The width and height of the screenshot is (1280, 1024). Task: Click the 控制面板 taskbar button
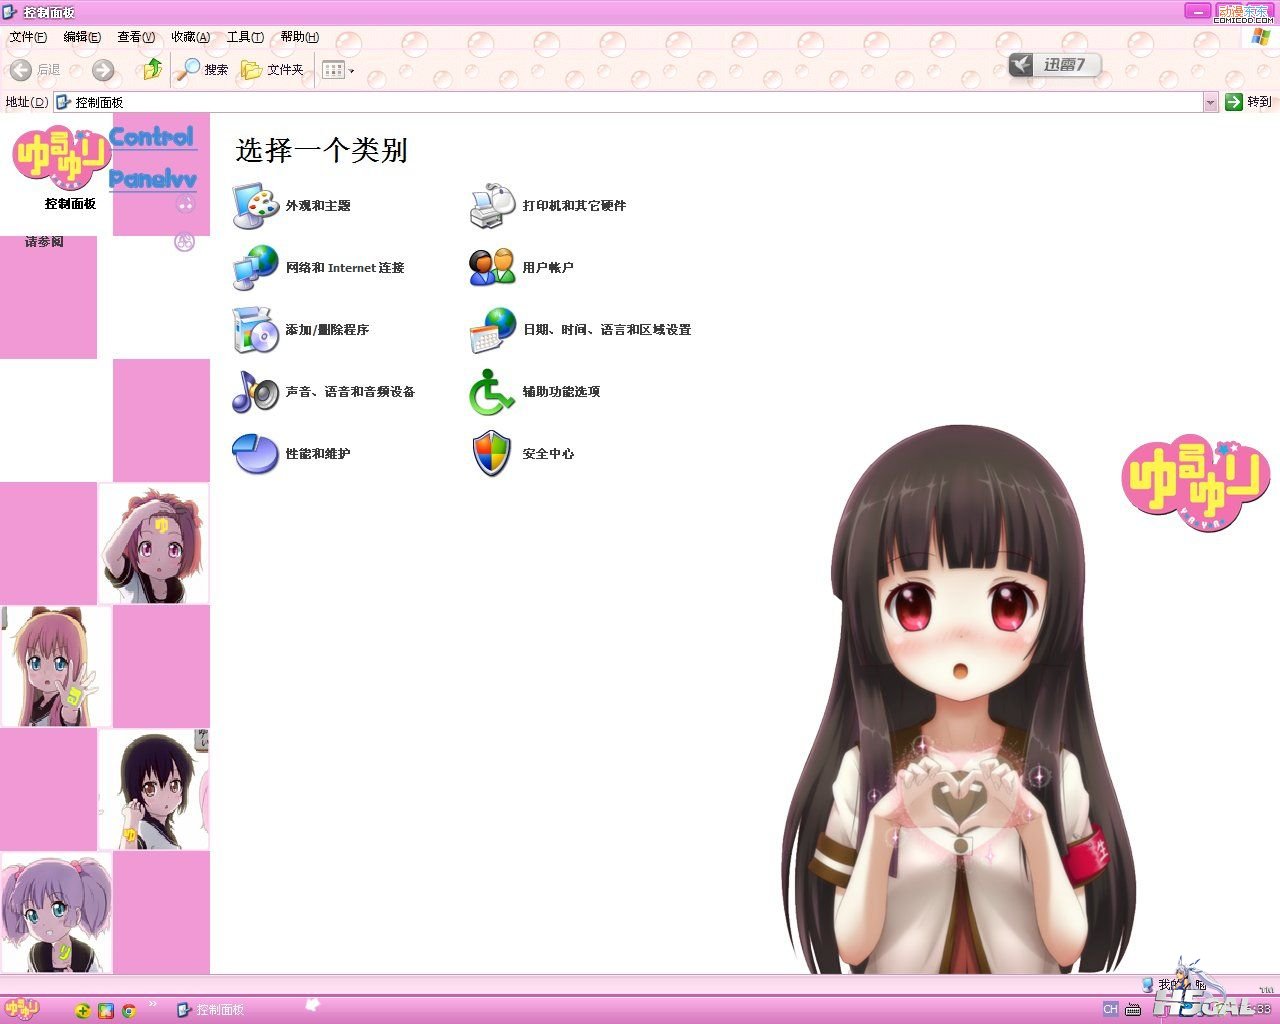tap(211, 1010)
